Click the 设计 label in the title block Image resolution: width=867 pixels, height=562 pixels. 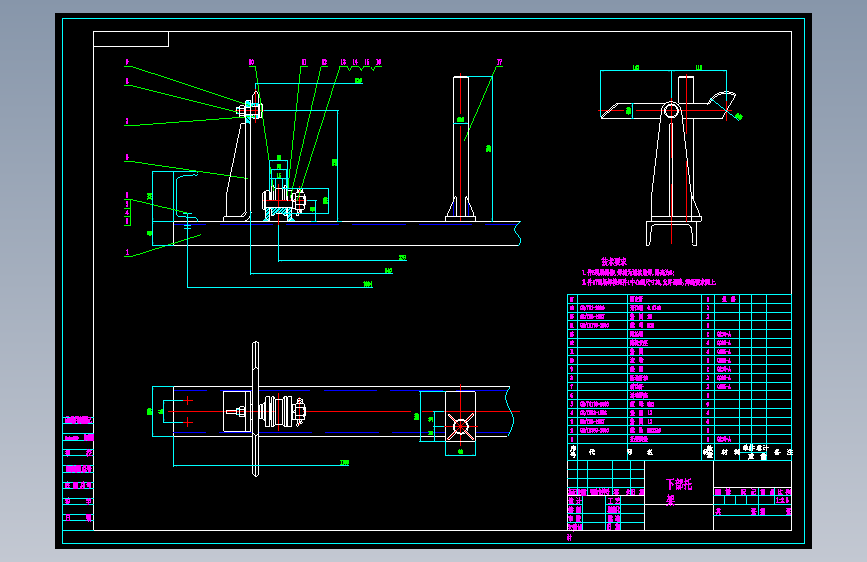(x=575, y=501)
